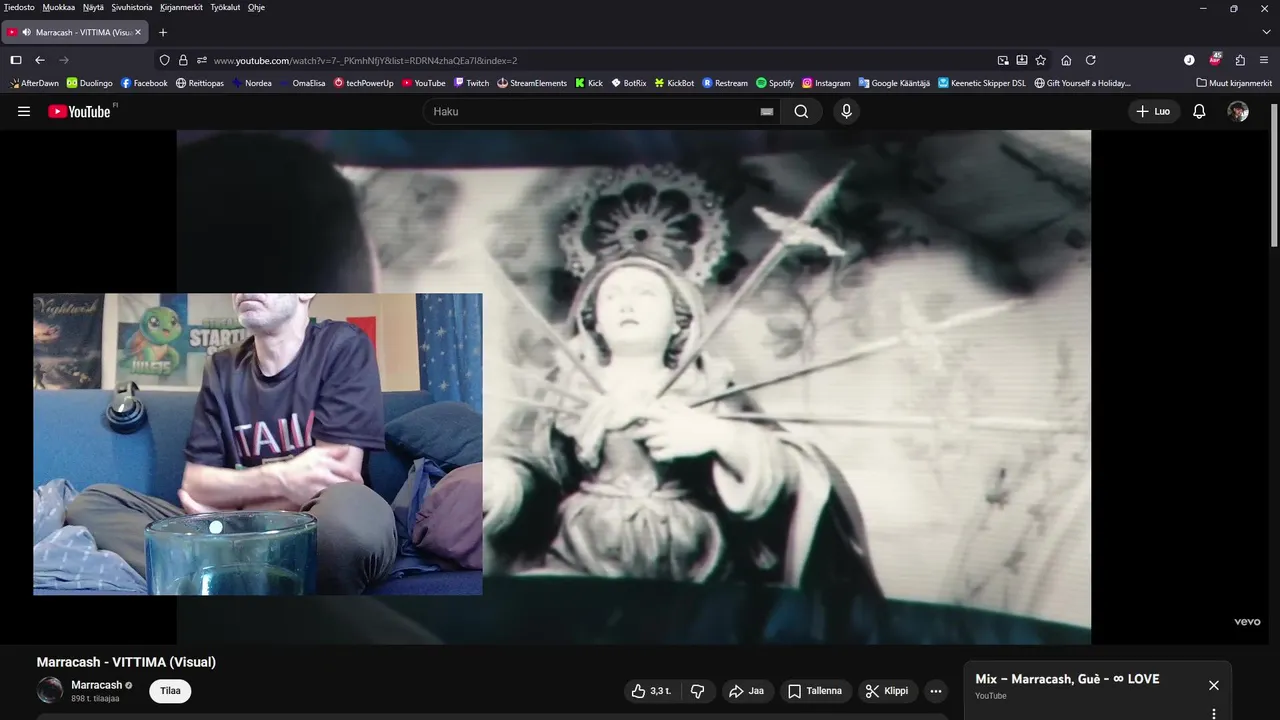The image size is (1280, 720).
Task: Close the Marracash - VITTIMA tab
Action: tap(138, 32)
